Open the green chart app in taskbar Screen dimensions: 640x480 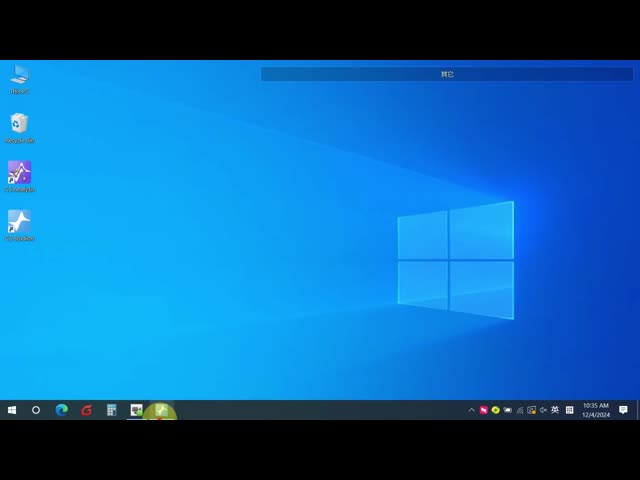click(161, 410)
